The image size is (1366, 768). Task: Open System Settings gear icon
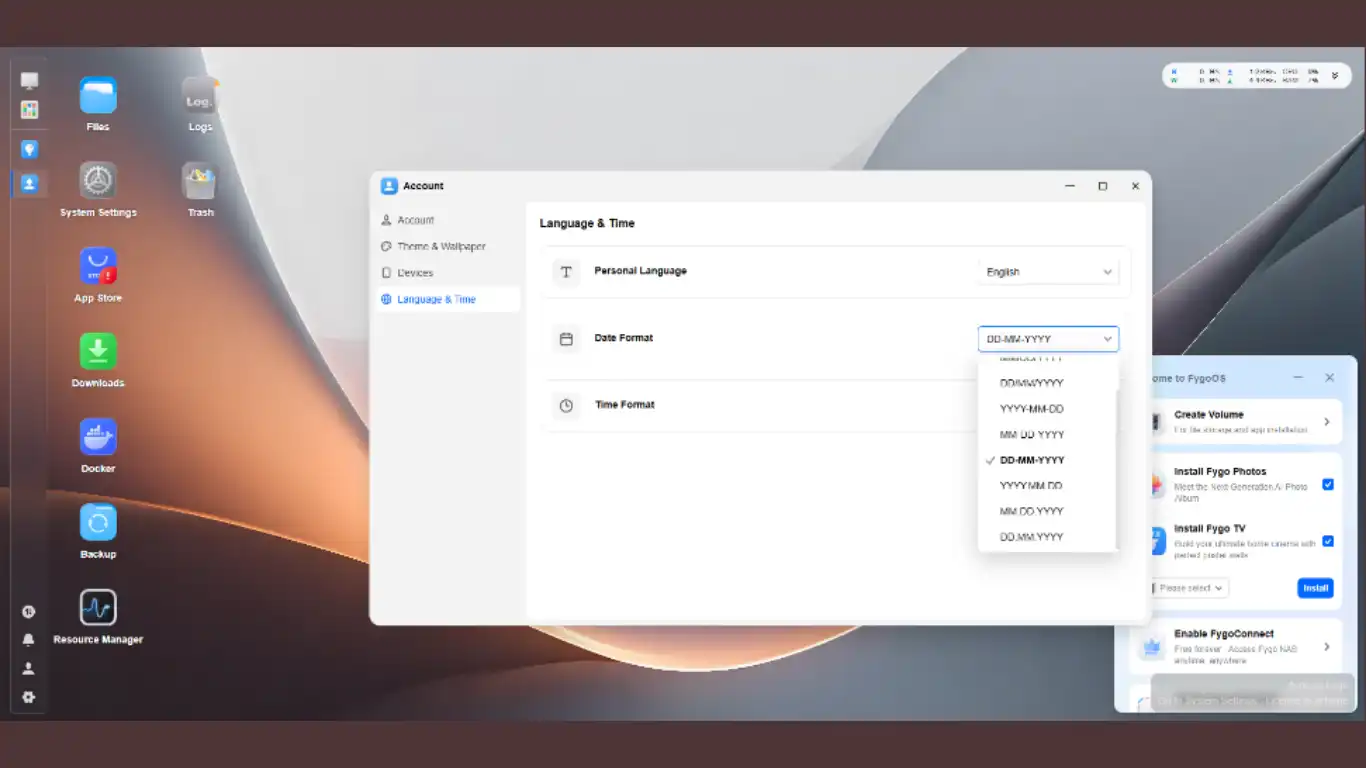click(x=98, y=181)
